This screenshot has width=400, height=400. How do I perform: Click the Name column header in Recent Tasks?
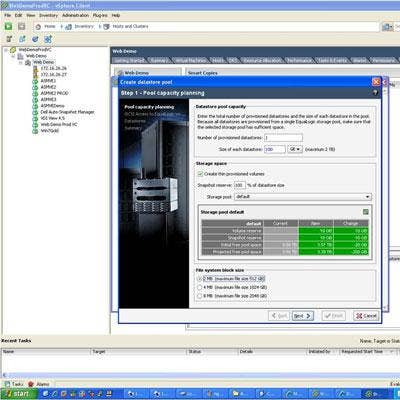pyautogui.click(x=46, y=352)
